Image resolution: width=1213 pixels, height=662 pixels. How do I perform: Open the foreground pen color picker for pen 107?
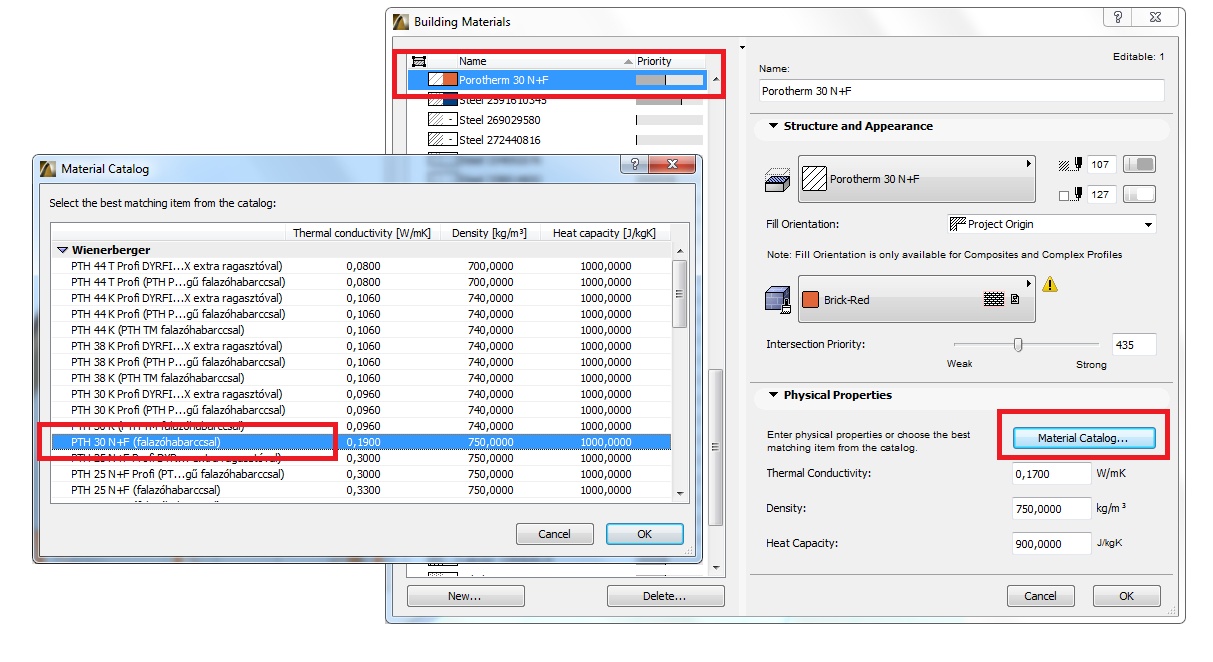(x=1140, y=164)
